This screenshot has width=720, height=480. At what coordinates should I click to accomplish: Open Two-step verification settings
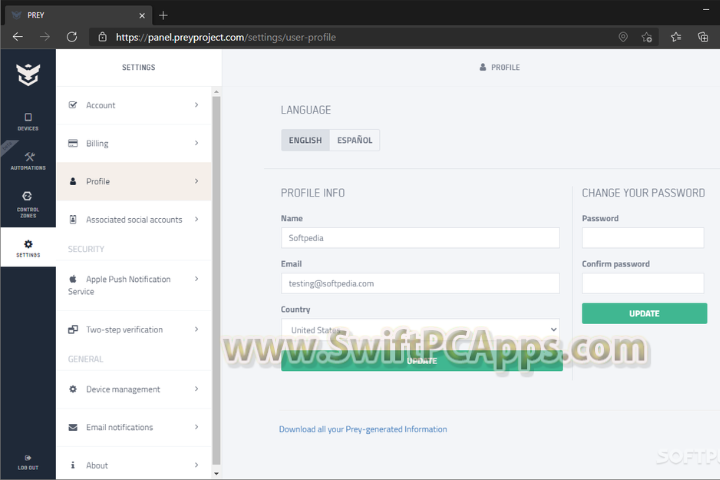pyautogui.click(x=134, y=330)
